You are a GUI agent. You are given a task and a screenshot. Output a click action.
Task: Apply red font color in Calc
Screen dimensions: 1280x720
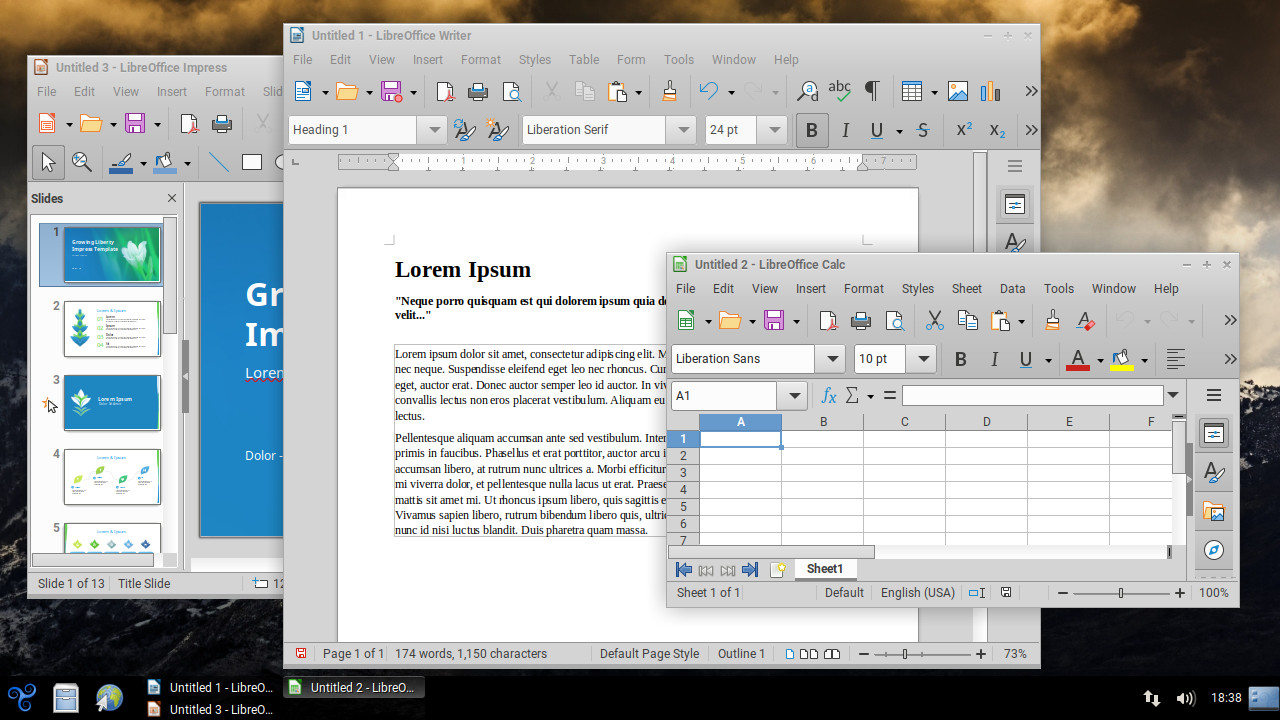click(x=1077, y=359)
